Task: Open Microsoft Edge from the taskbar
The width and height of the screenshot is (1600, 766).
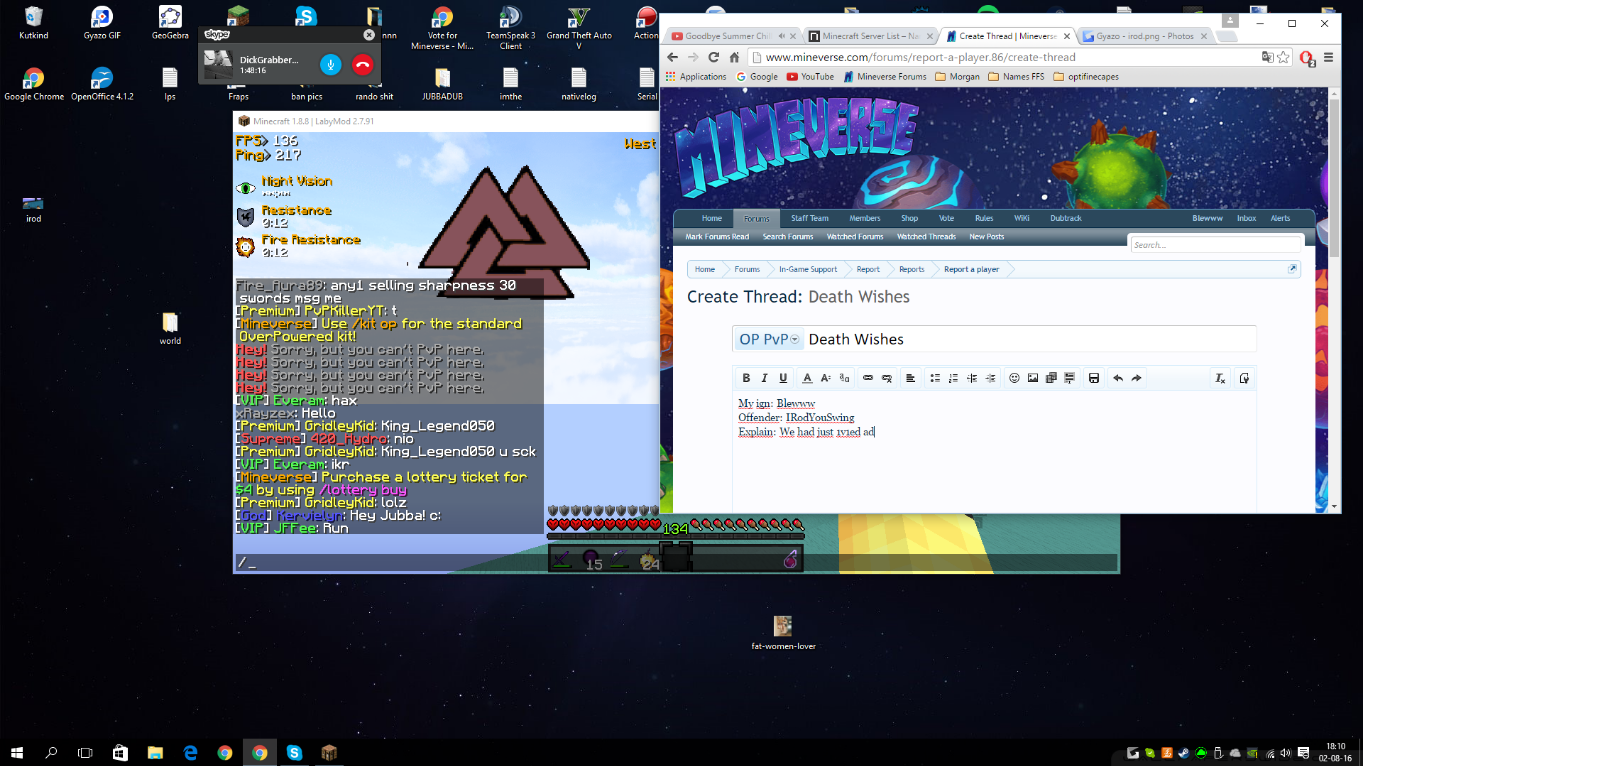Action: click(190, 752)
